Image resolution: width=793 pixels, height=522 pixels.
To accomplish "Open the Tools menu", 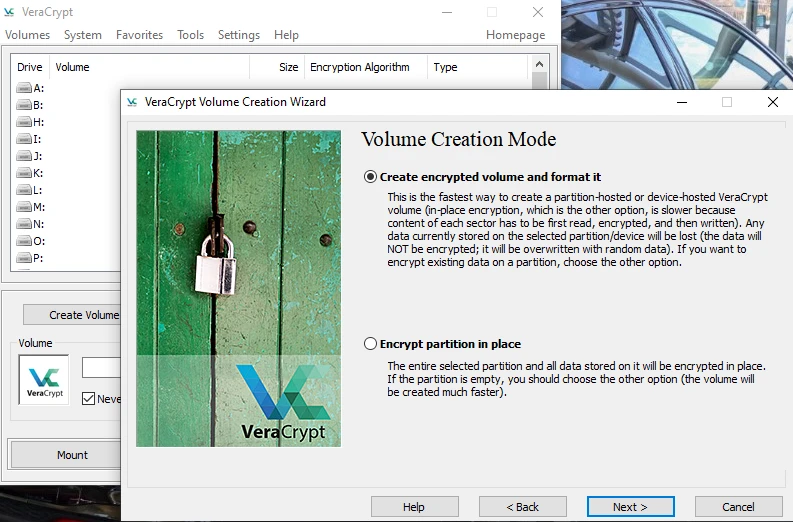I will [190, 35].
